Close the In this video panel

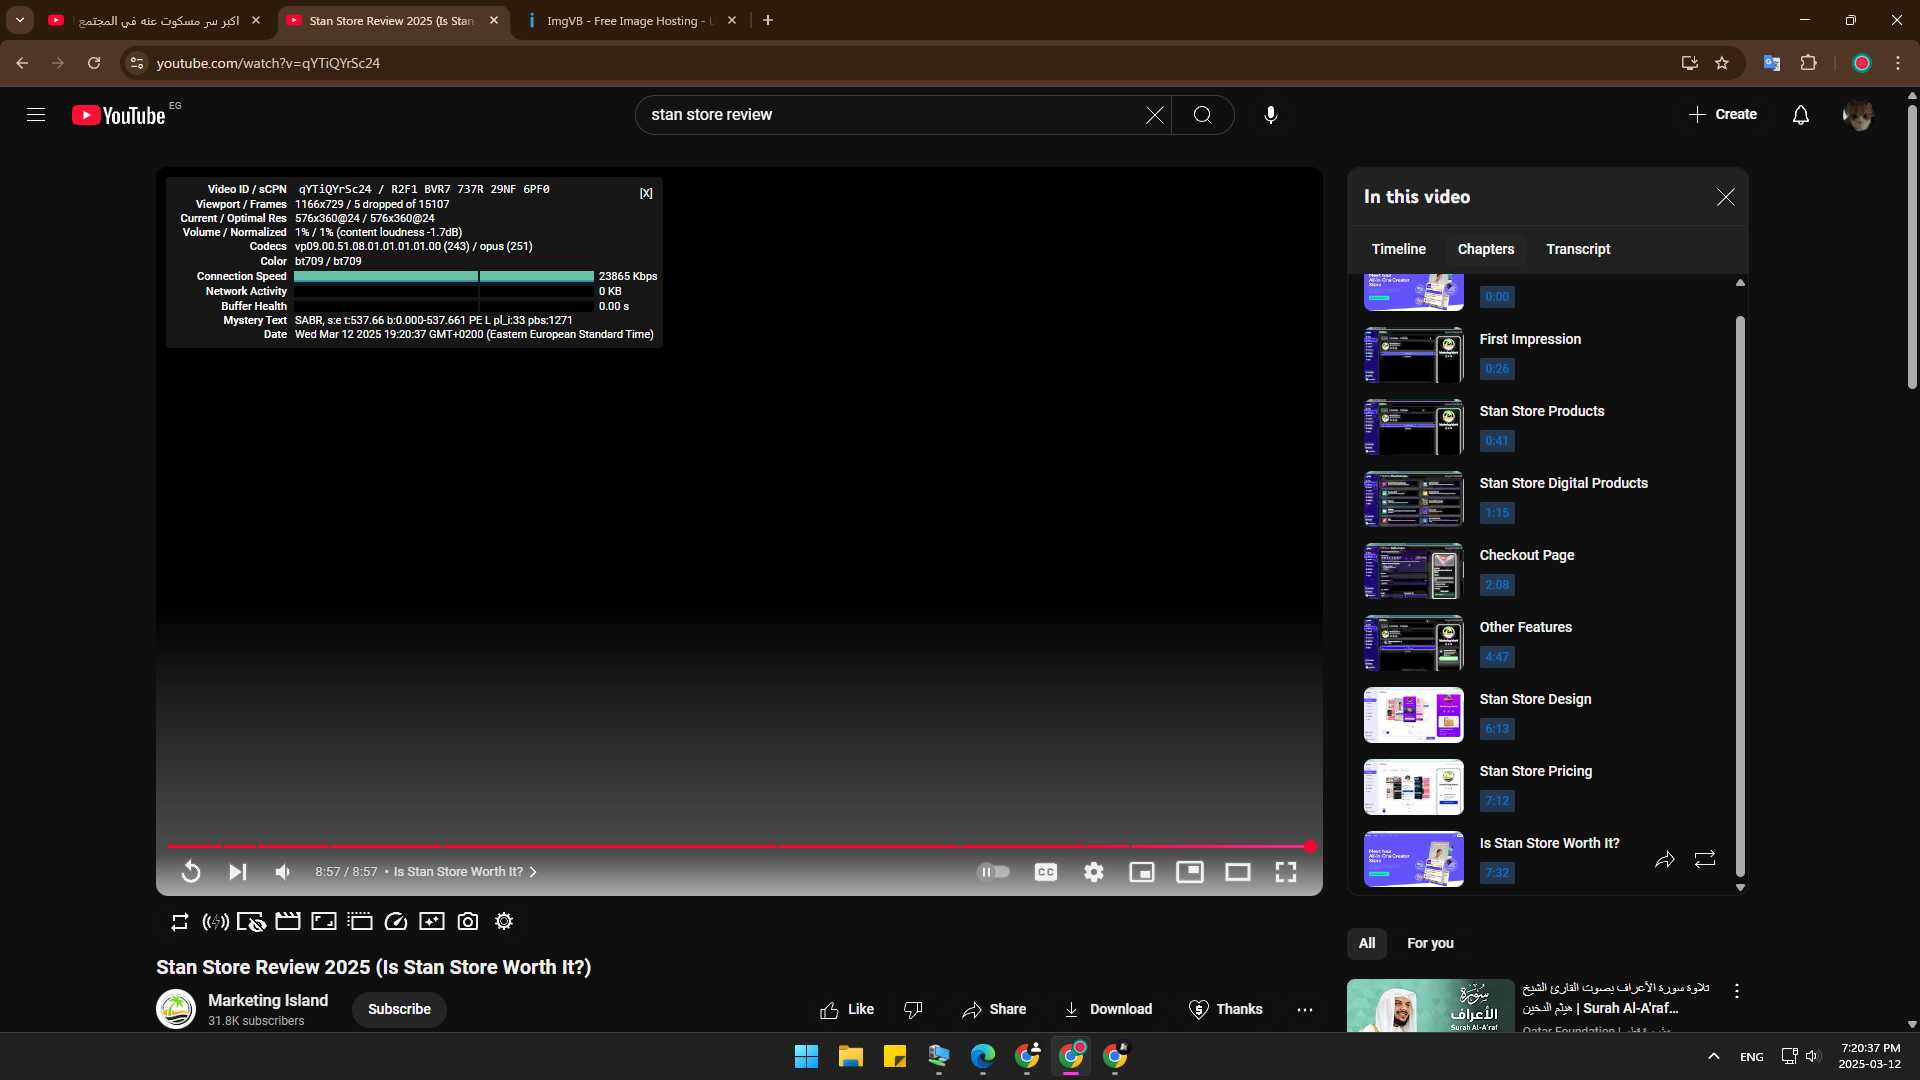click(1725, 197)
